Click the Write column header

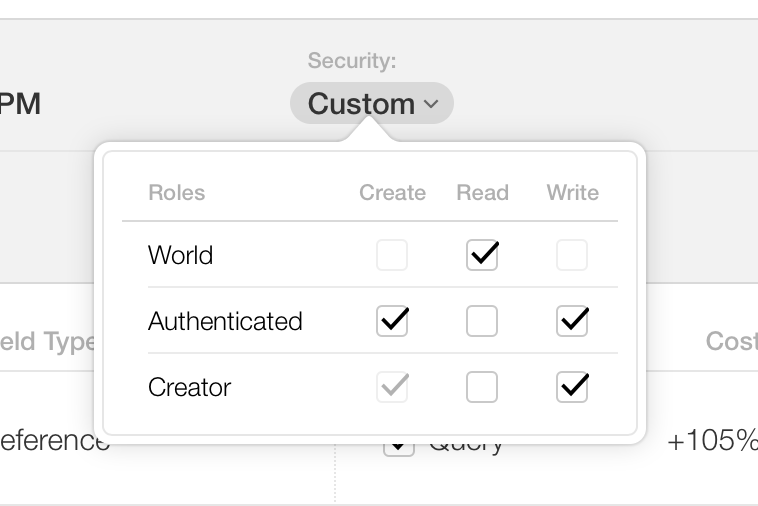(x=572, y=193)
